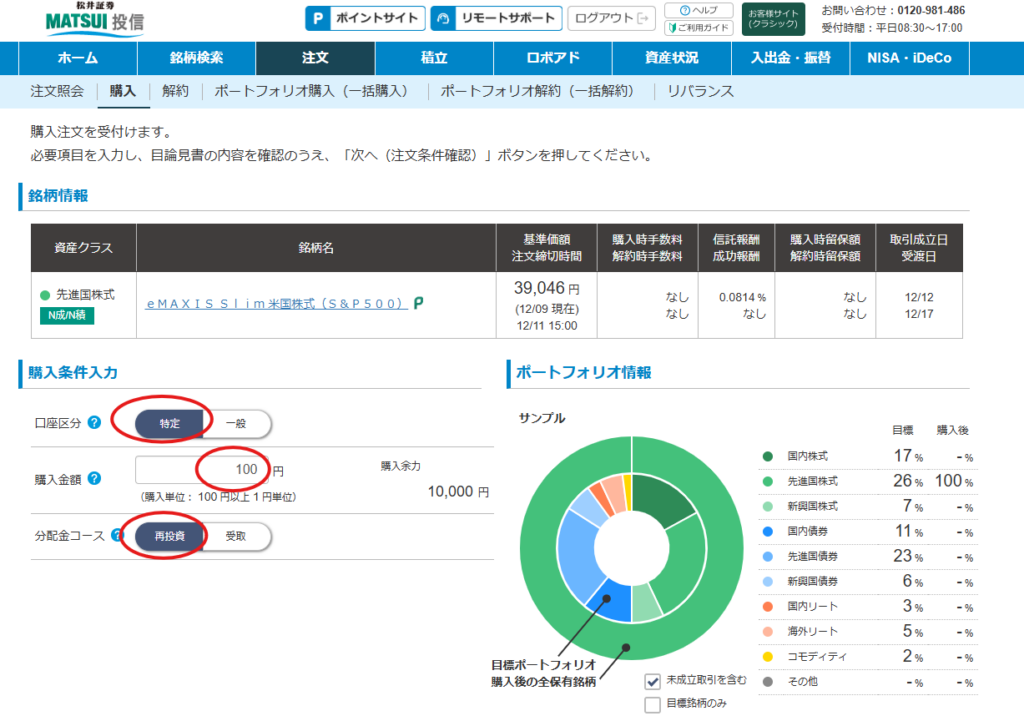Click the MATSUI 投信 logo
The width and height of the screenshot is (1024, 721).
(93, 19)
